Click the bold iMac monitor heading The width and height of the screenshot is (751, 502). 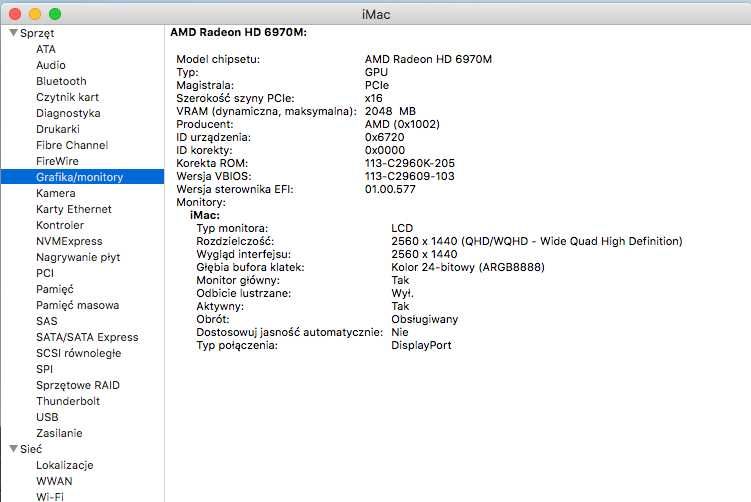[205, 215]
